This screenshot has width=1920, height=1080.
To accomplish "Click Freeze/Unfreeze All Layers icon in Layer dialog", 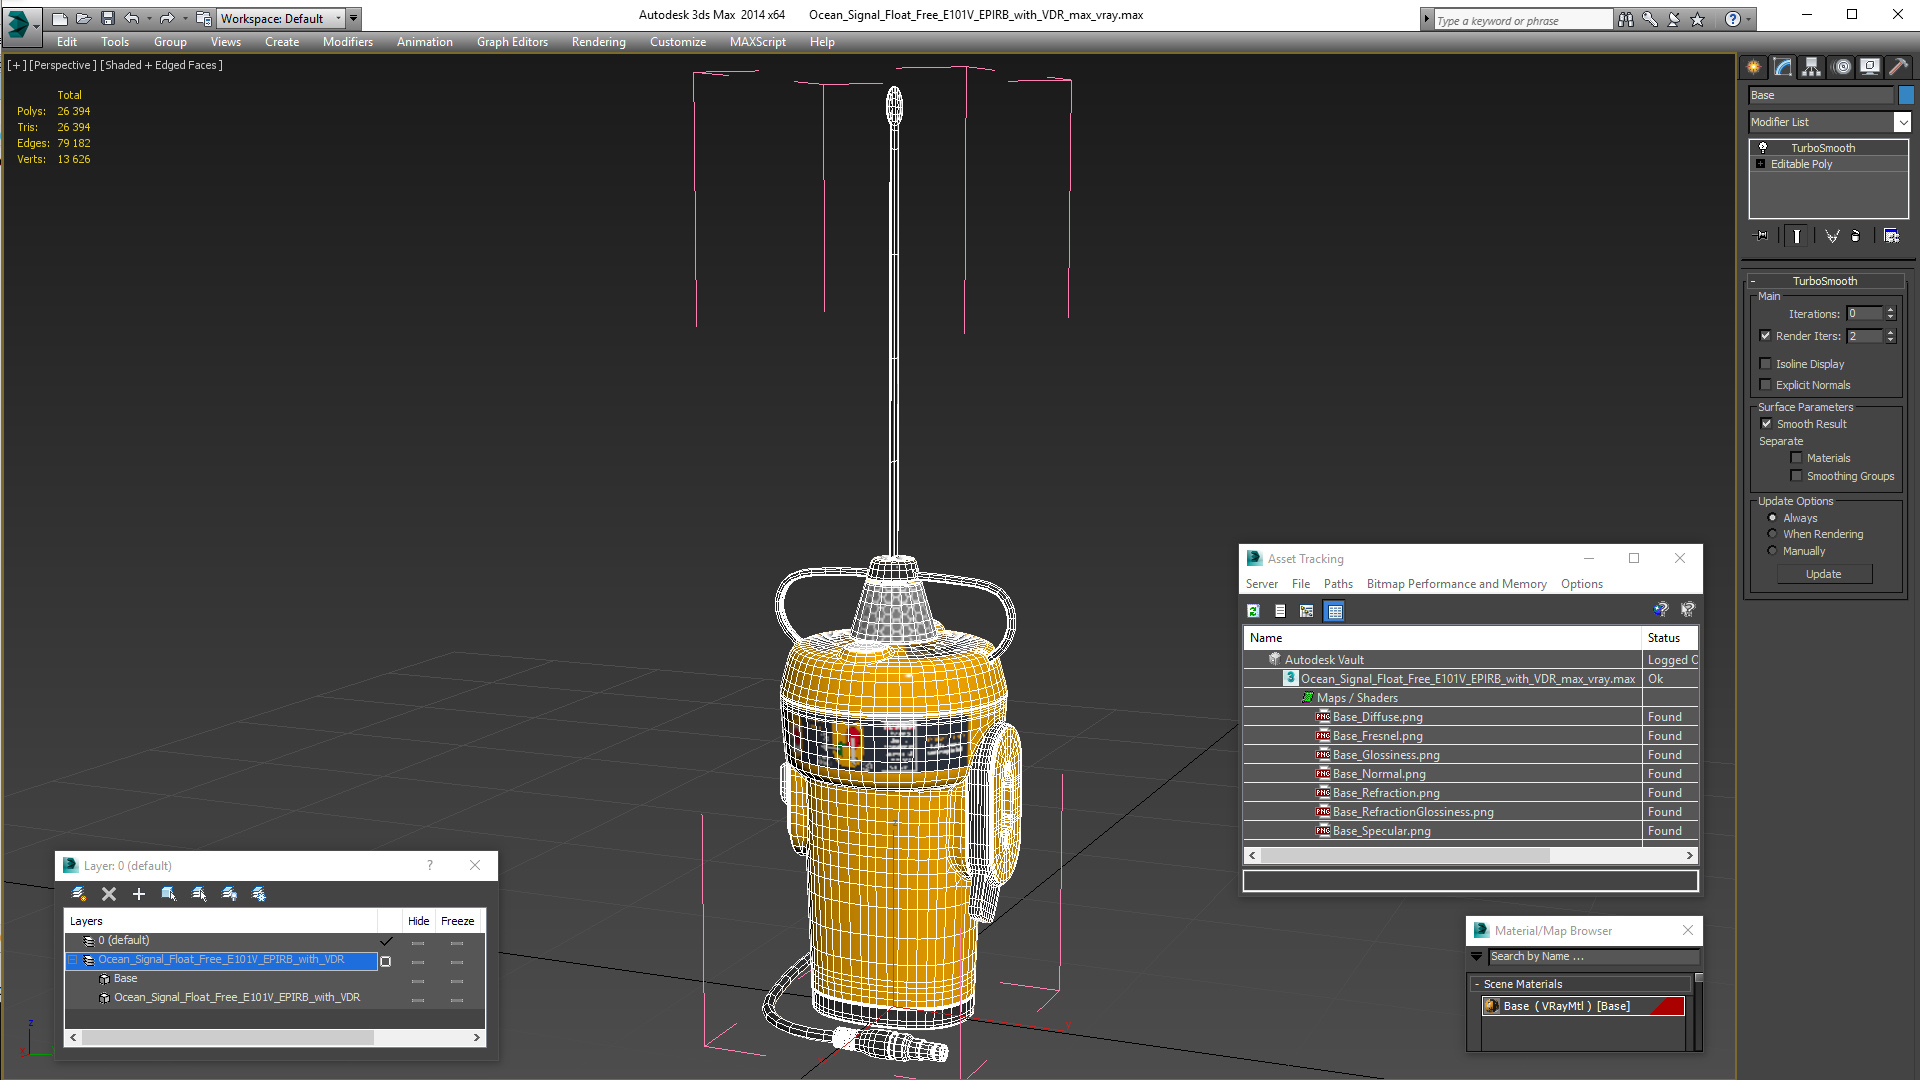I will tap(259, 894).
